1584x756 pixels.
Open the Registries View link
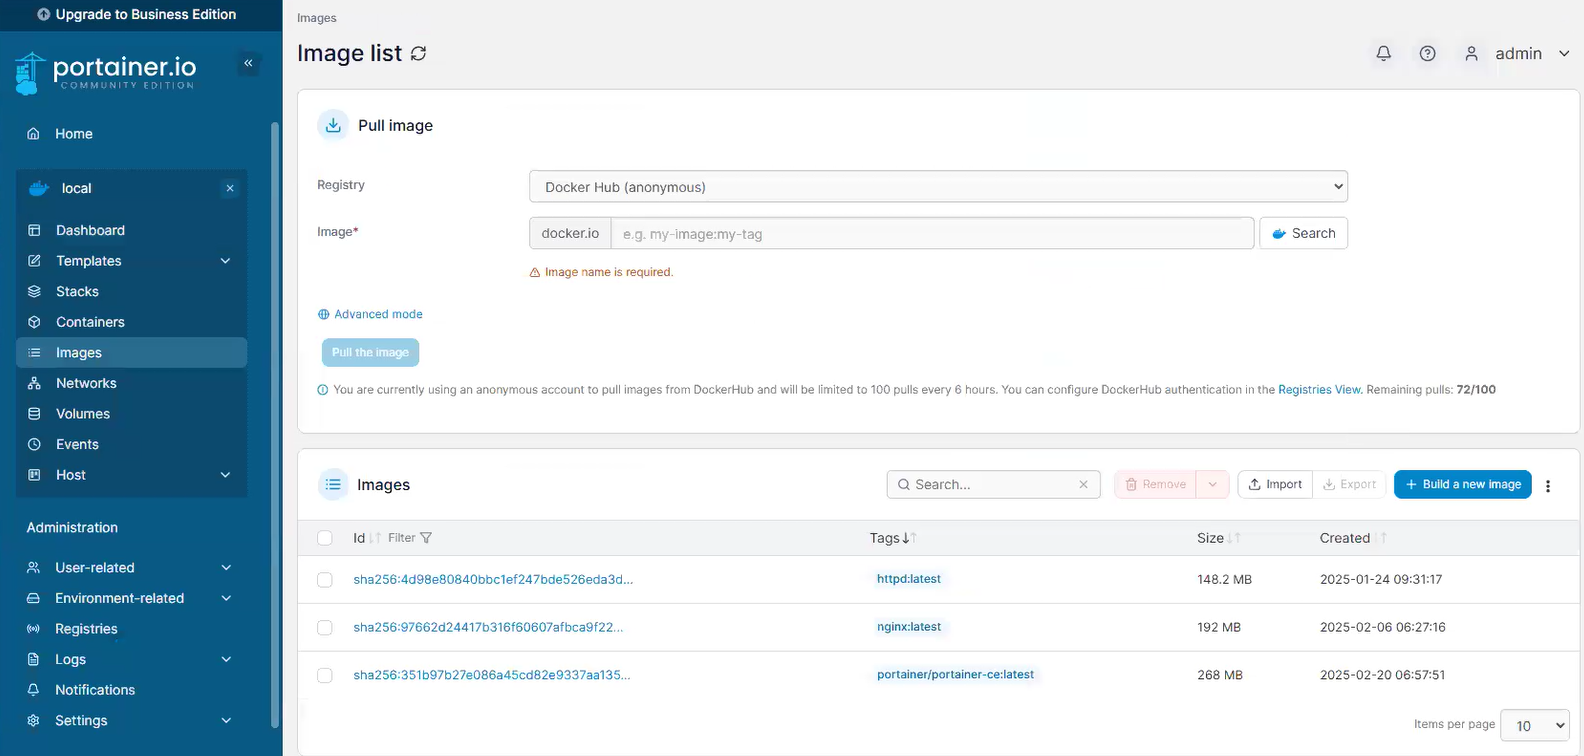pos(1319,390)
